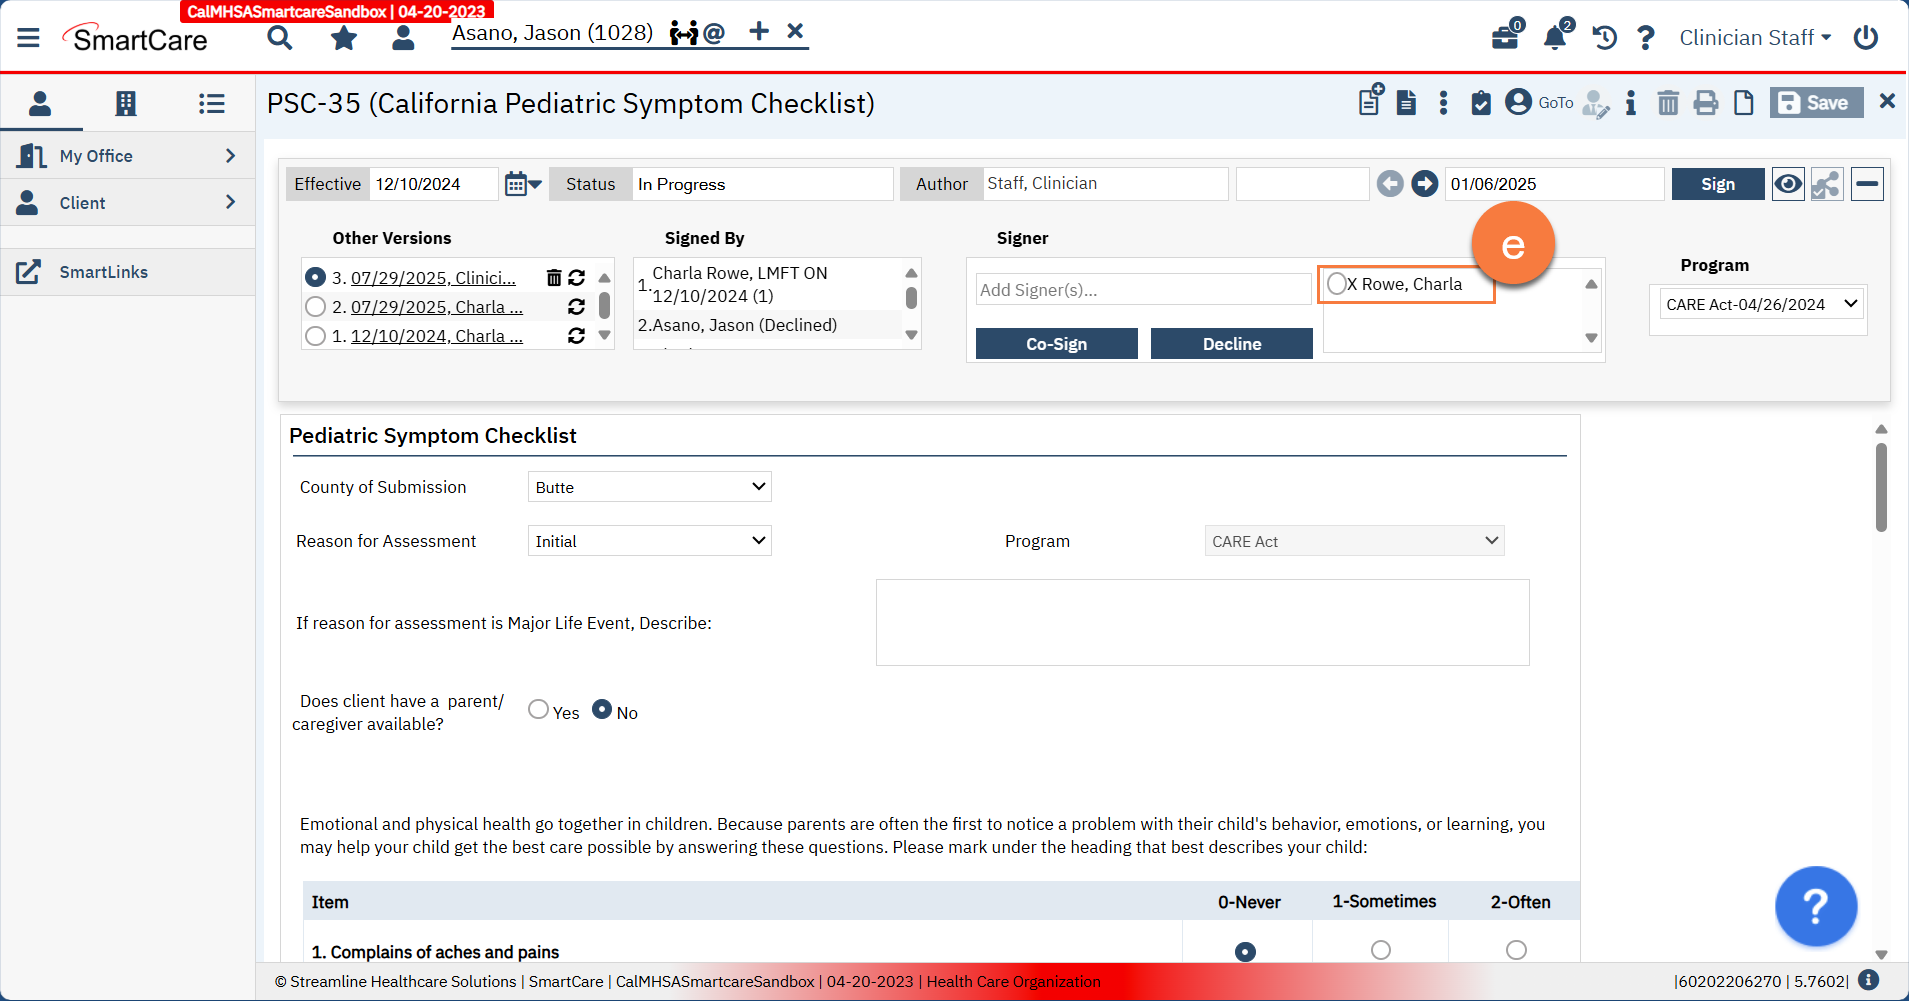The height and width of the screenshot is (1001, 1909).
Task: Select 1-Sometimes for aches and pains
Action: click(x=1381, y=950)
